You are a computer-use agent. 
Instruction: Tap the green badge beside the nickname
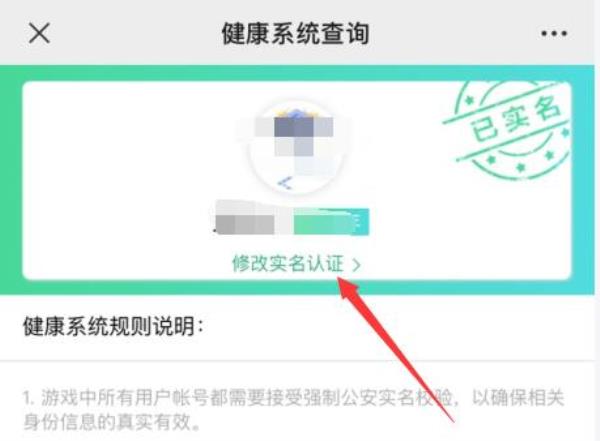point(331,222)
